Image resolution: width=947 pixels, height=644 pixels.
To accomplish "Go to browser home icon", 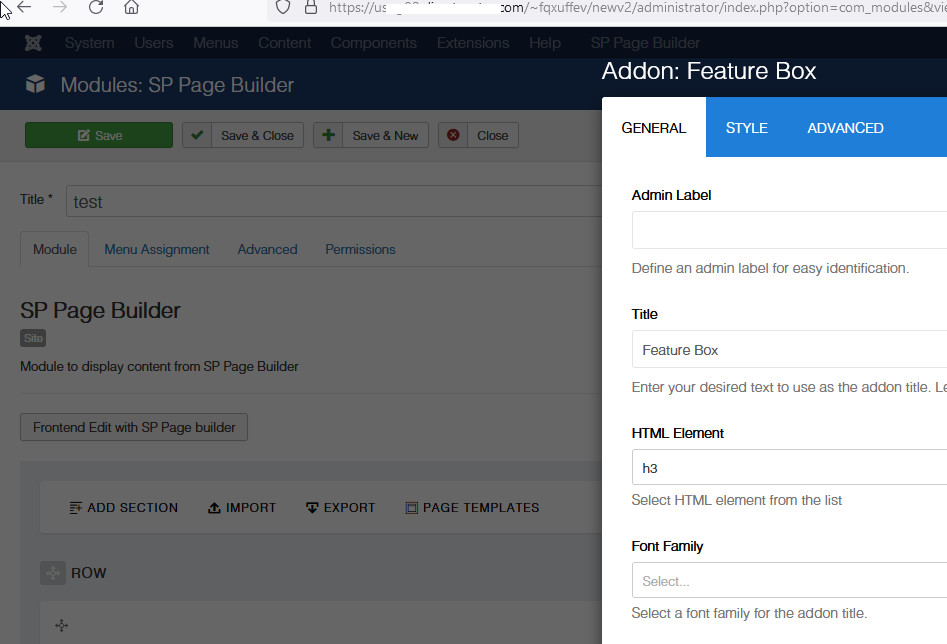I will [131, 8].
